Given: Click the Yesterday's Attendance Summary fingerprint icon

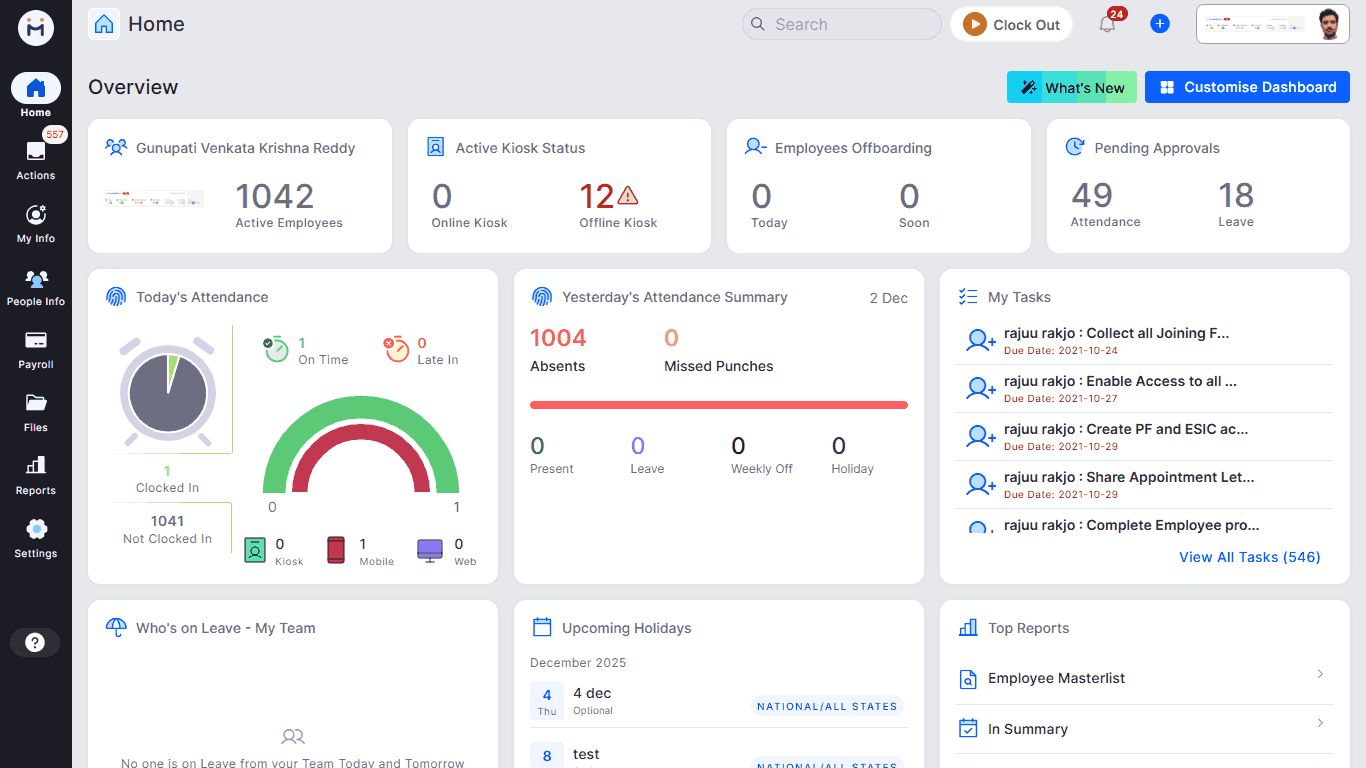Looking at the screenshot, I should pyautogui.click(x=542, y=297).
